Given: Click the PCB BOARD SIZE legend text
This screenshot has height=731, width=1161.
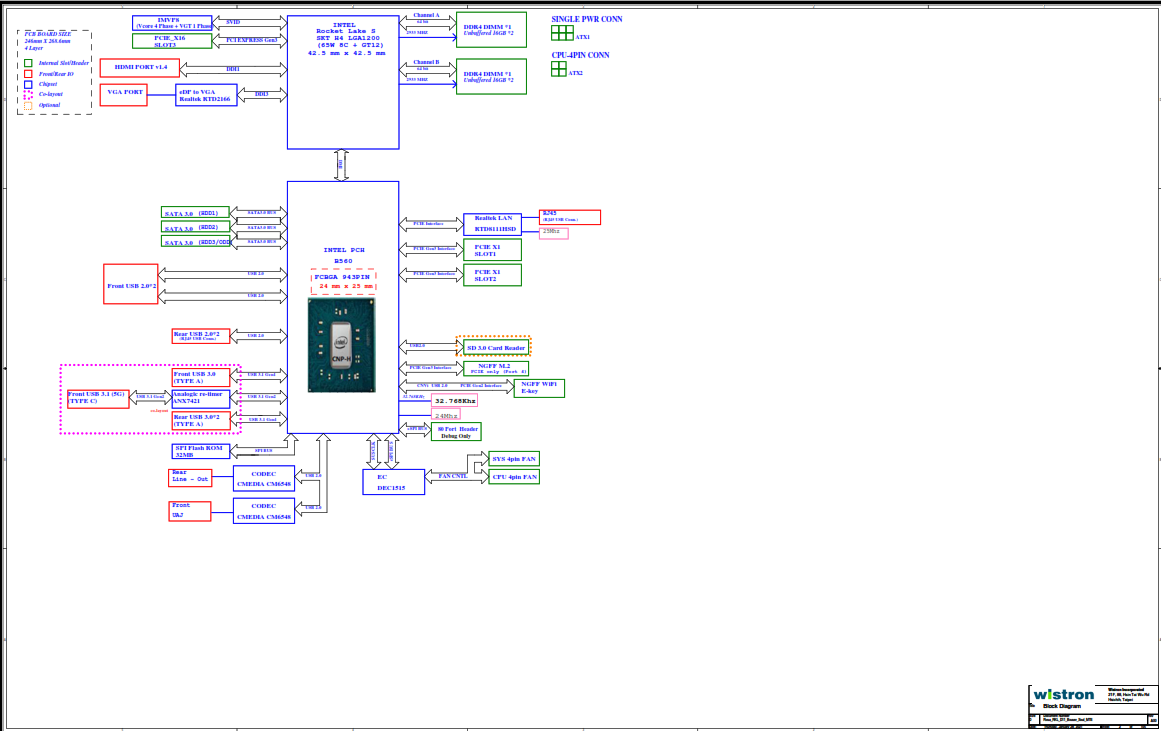Looking at the screenshot, I should (47, 41).
